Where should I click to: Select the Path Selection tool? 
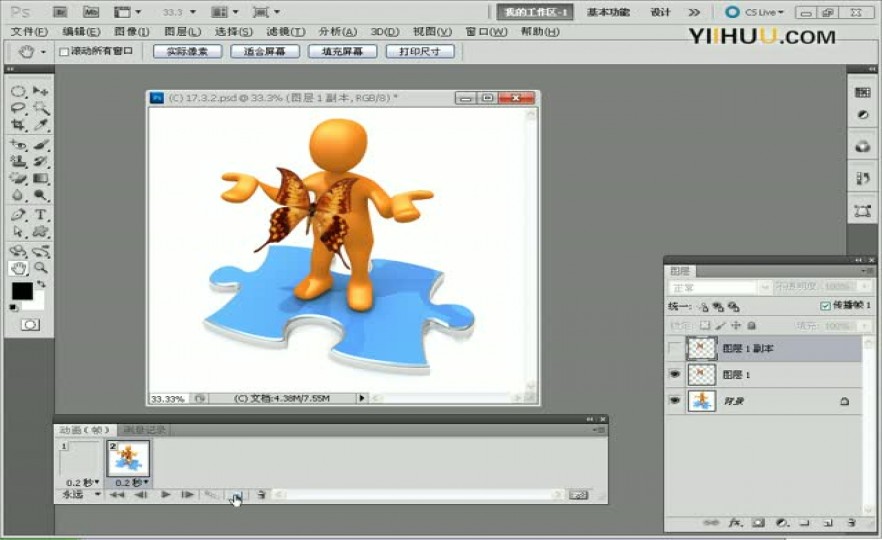click(x=18, y=231)
